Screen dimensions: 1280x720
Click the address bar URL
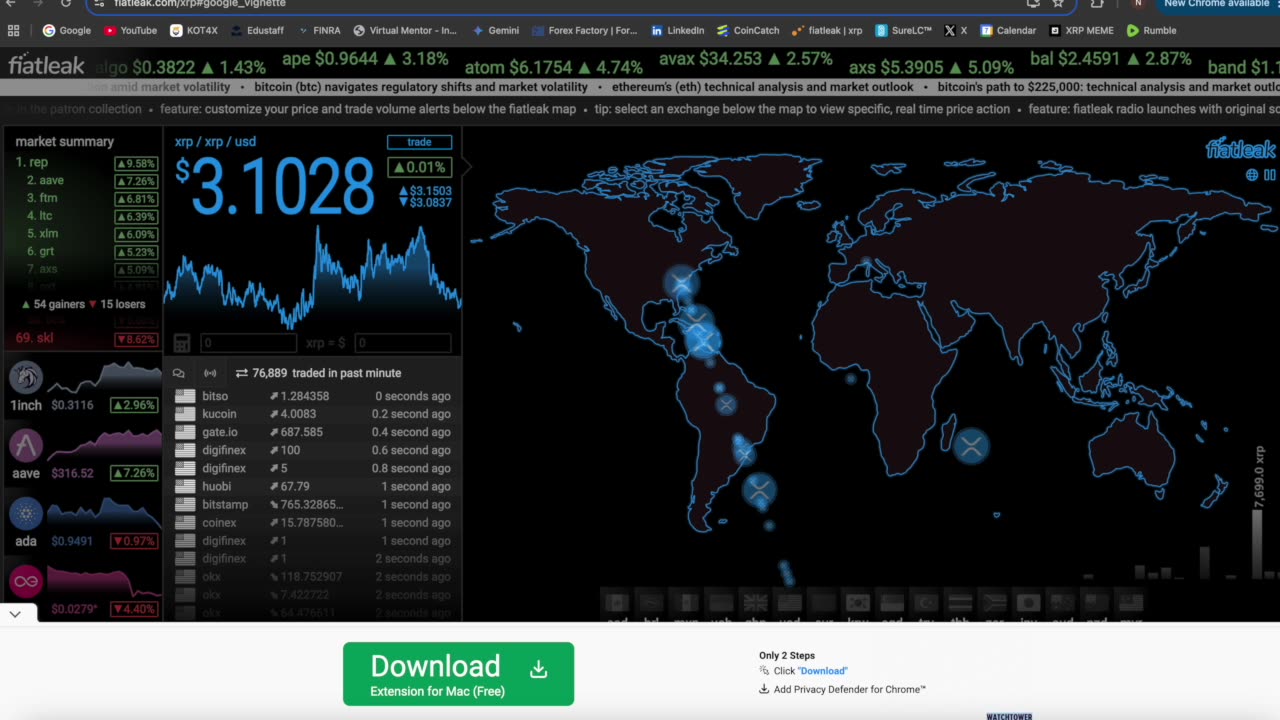[x=200, y=4]
